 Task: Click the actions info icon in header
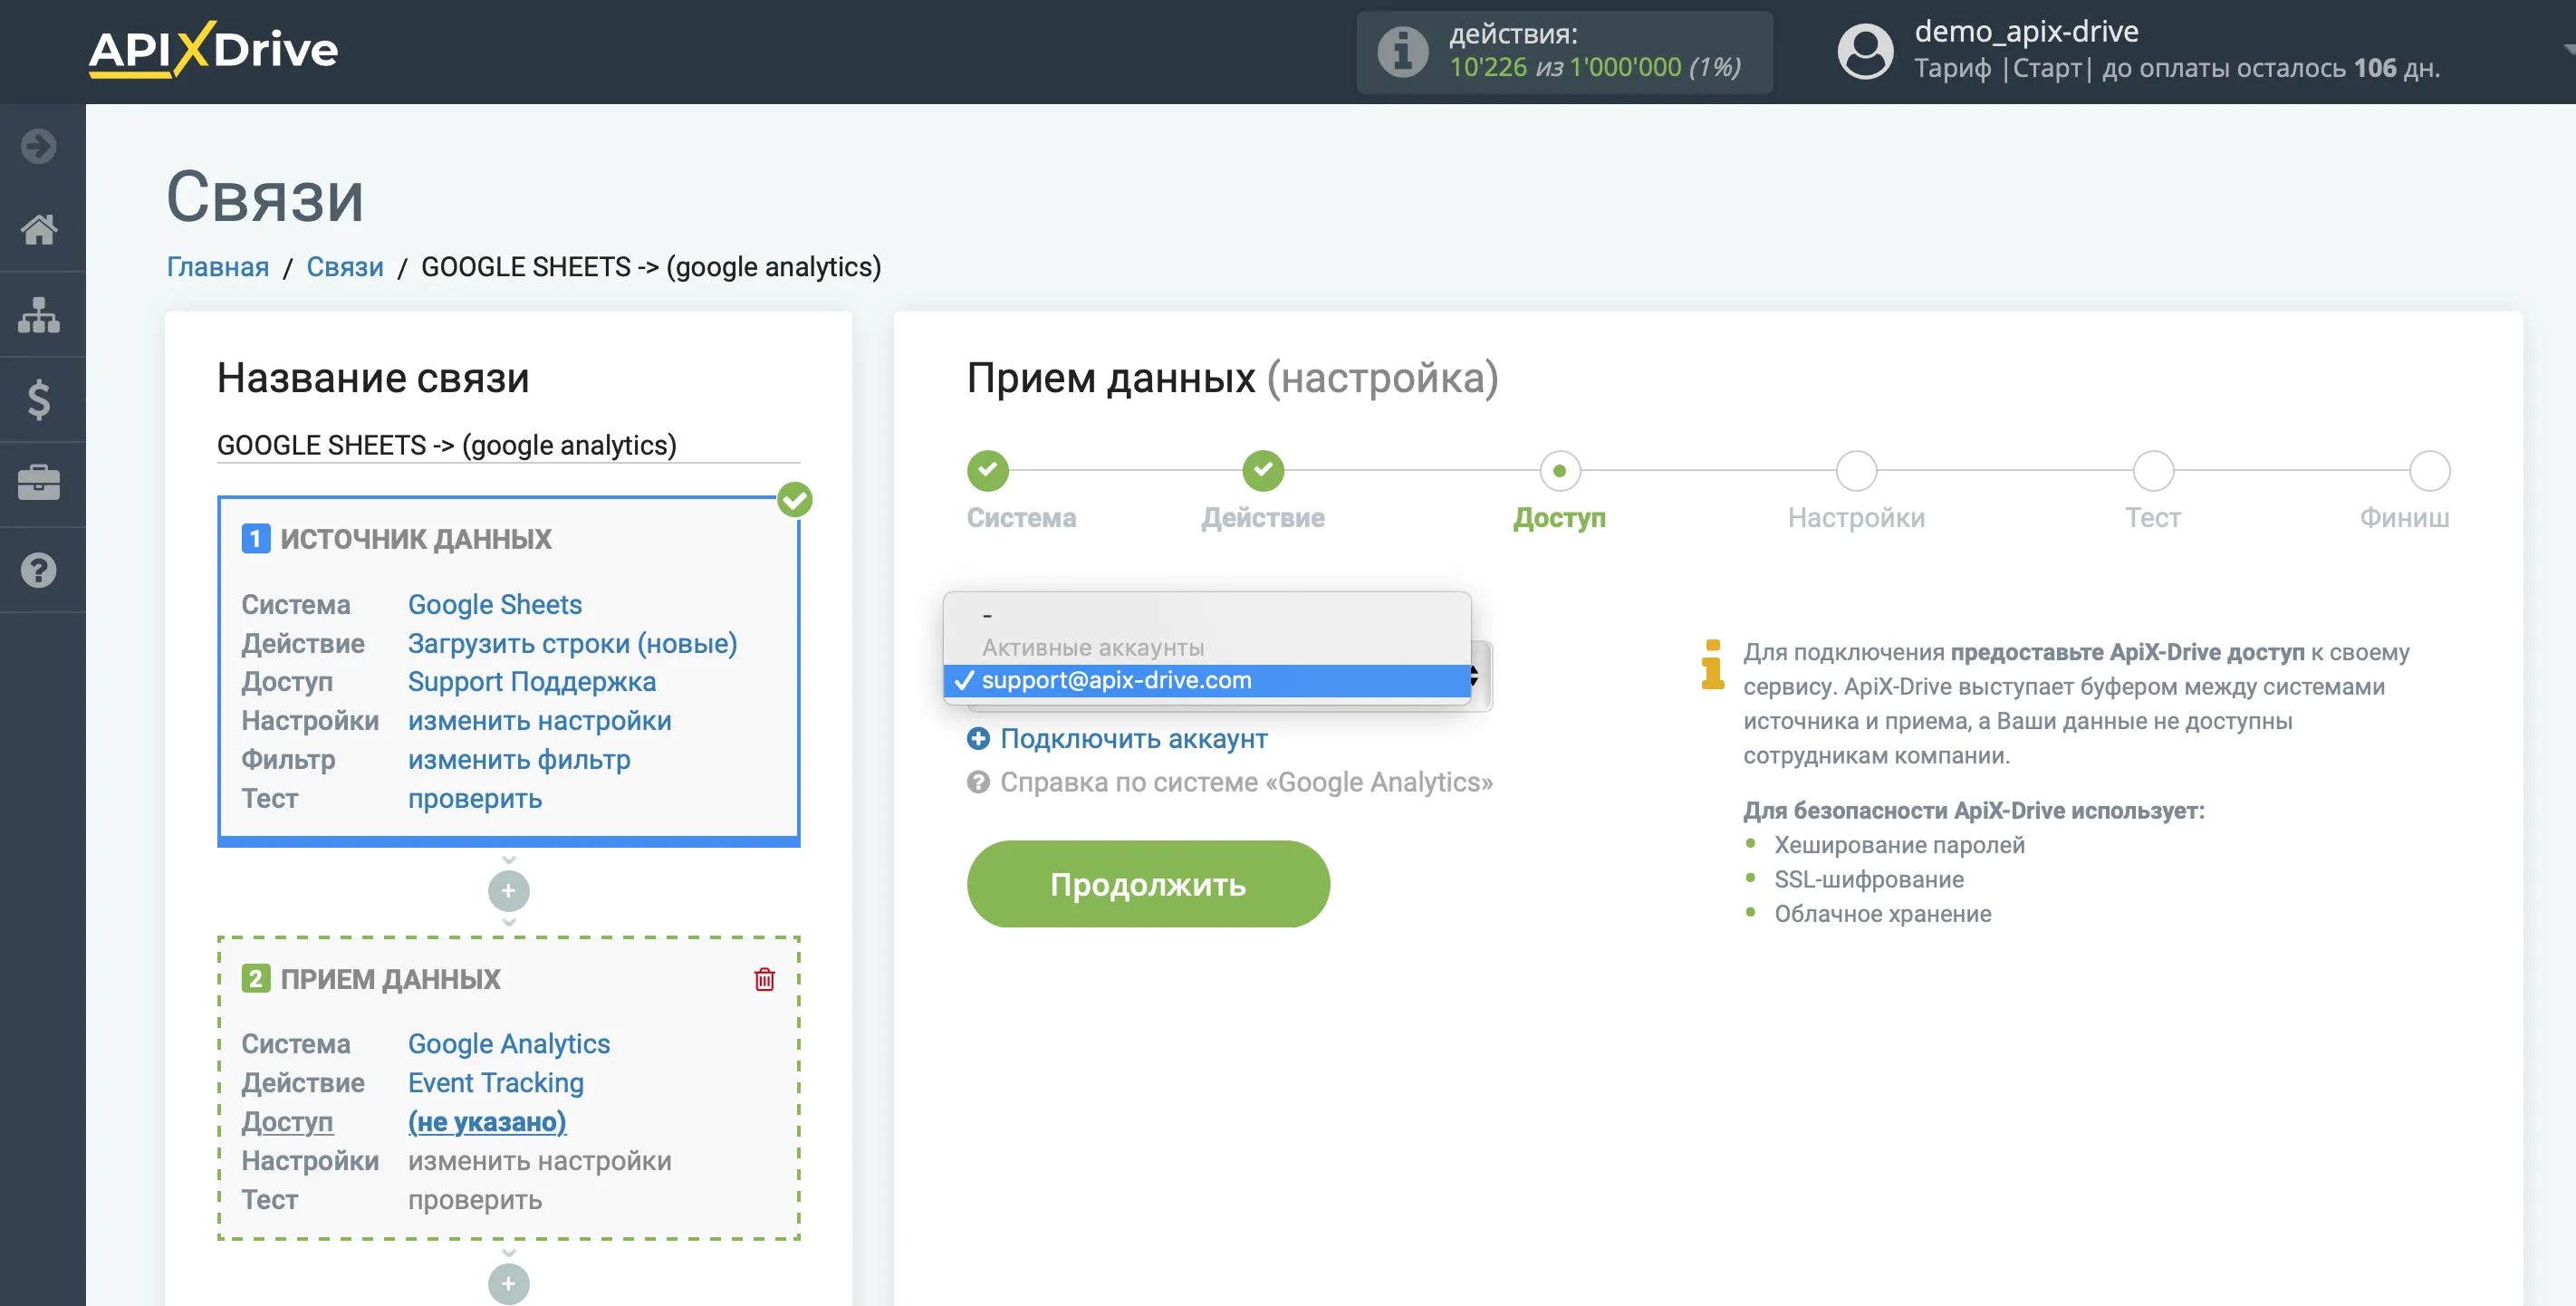(x=1402, y=51)
